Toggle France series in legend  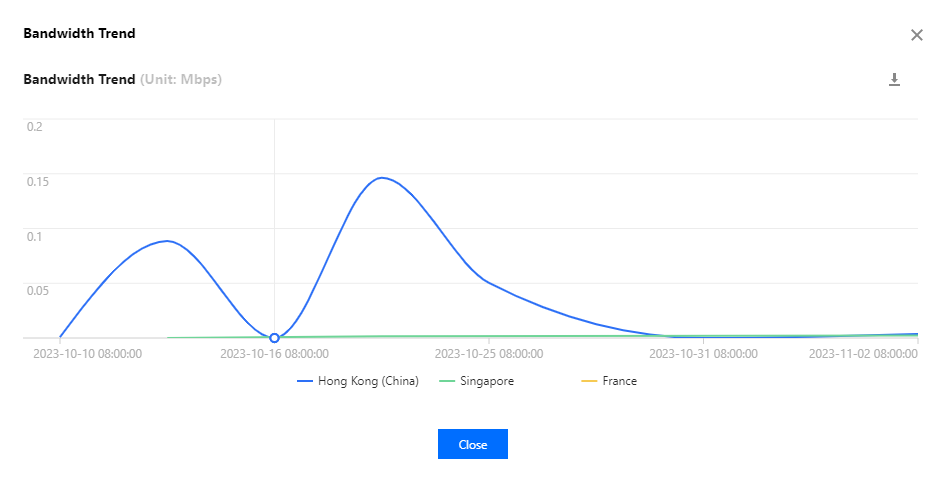609,381
